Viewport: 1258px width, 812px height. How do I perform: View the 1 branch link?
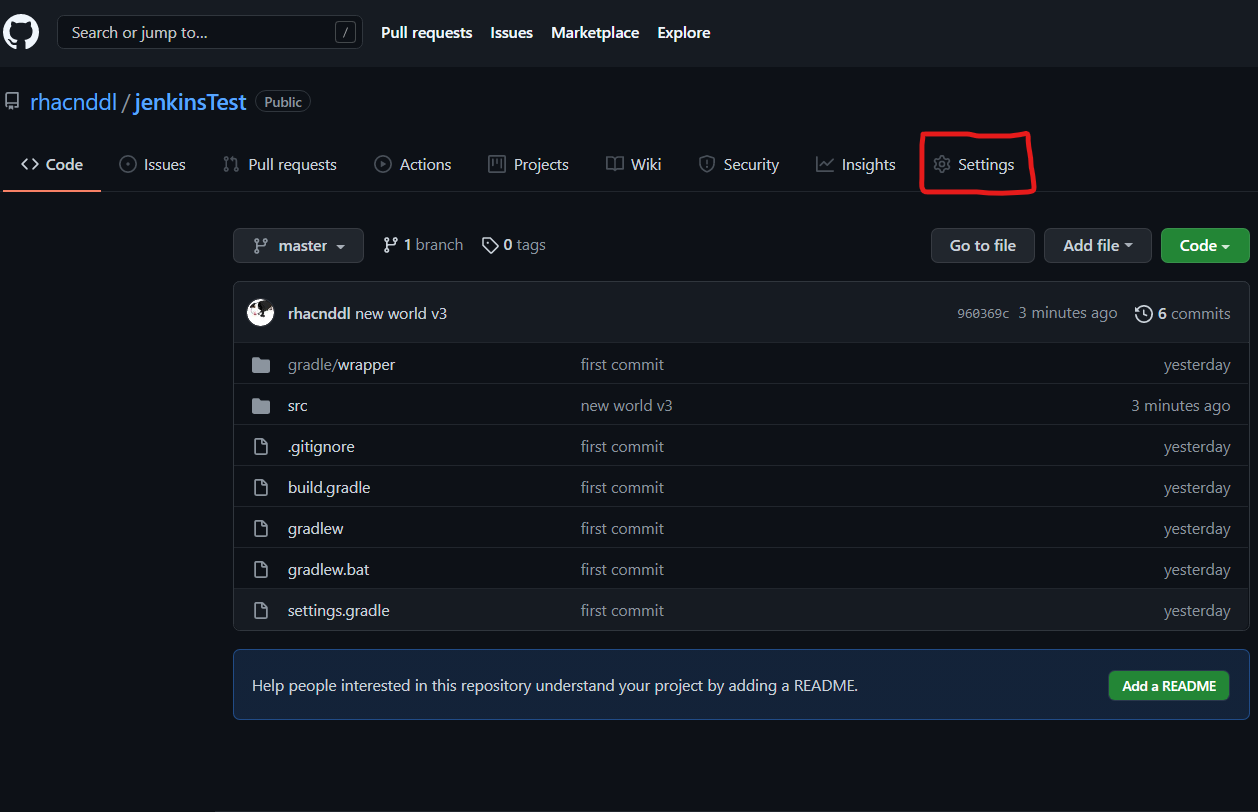423,245
